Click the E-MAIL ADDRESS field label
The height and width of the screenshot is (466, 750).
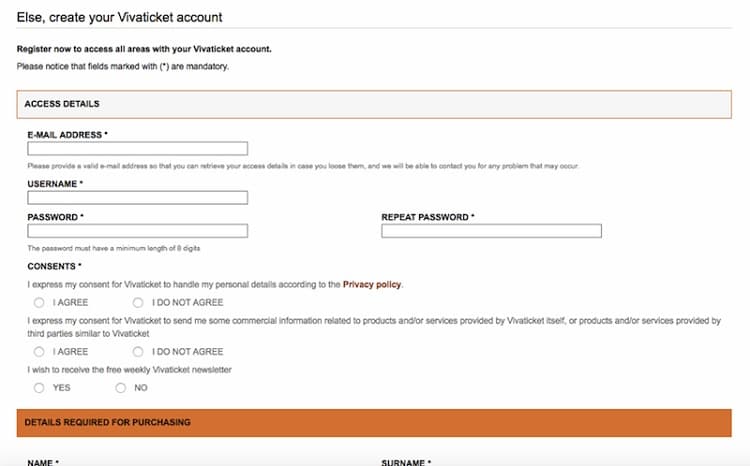point(67,134)
